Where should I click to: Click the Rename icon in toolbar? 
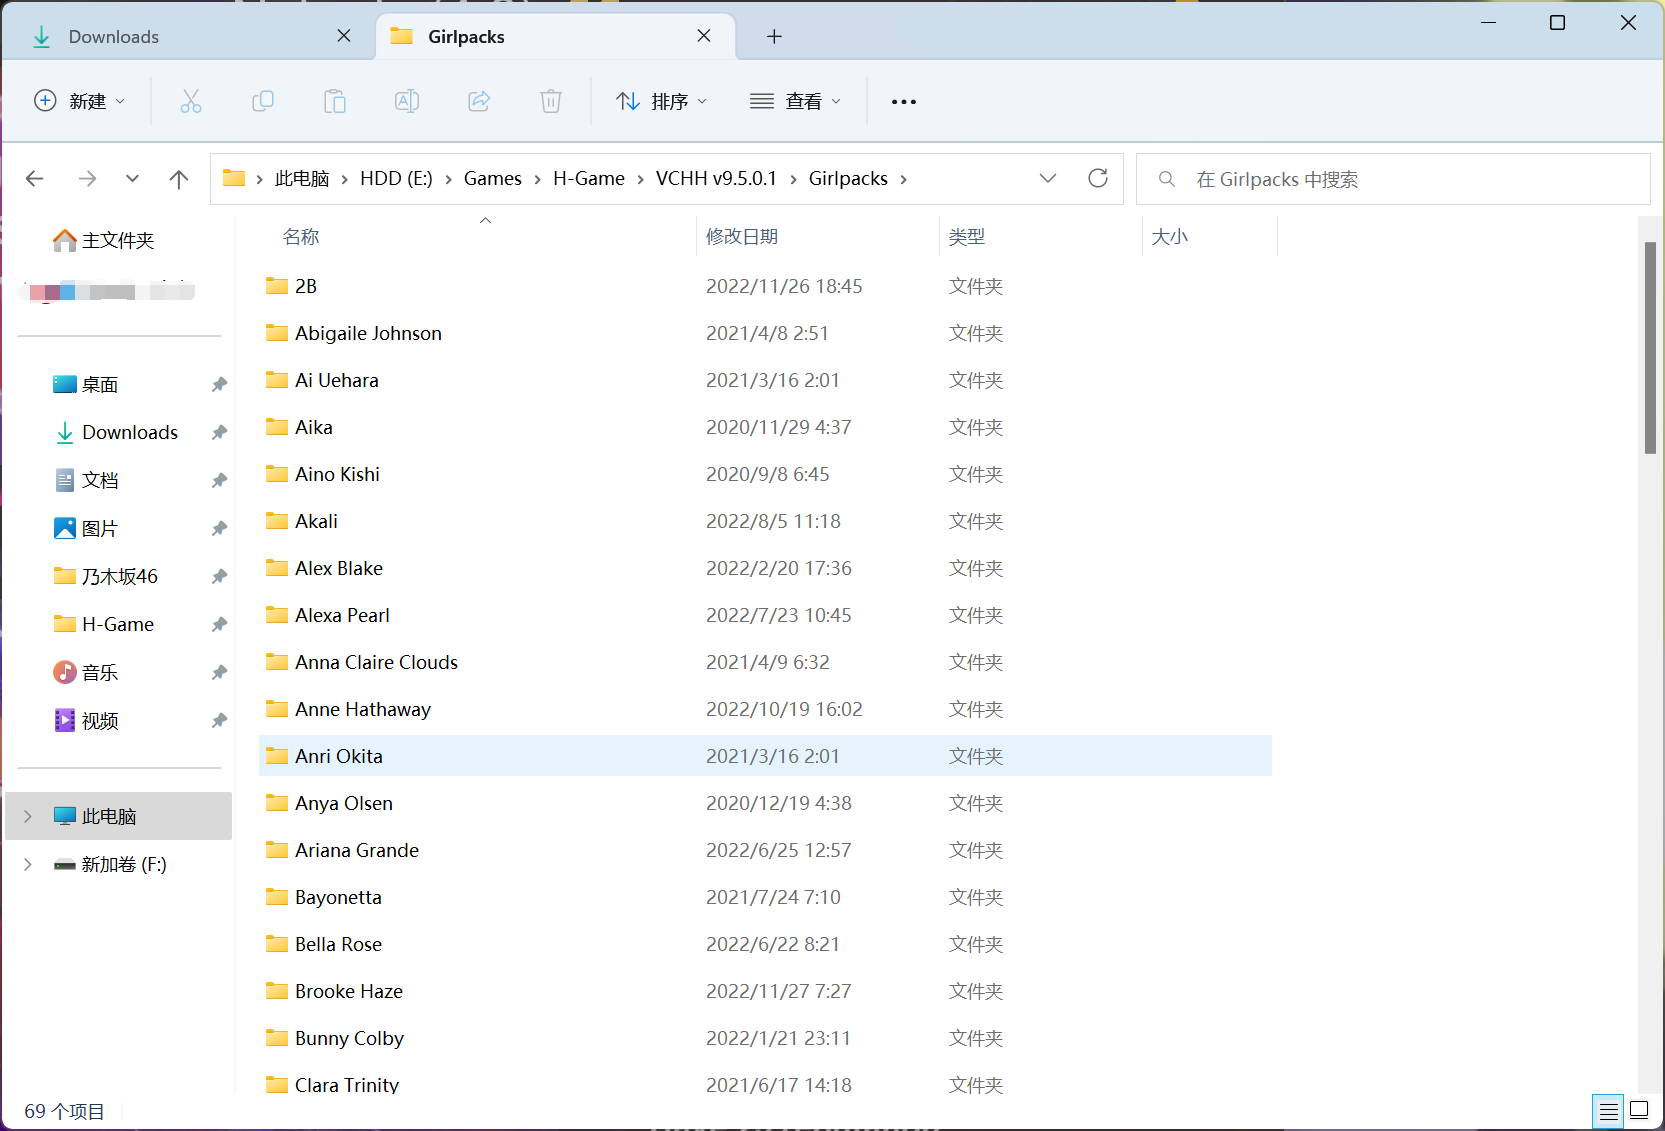tap(407, 101)
